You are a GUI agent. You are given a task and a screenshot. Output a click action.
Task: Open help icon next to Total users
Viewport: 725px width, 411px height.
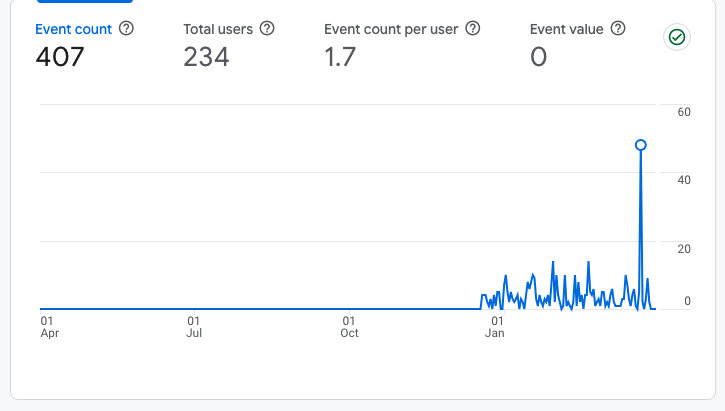tap(267, 29)
